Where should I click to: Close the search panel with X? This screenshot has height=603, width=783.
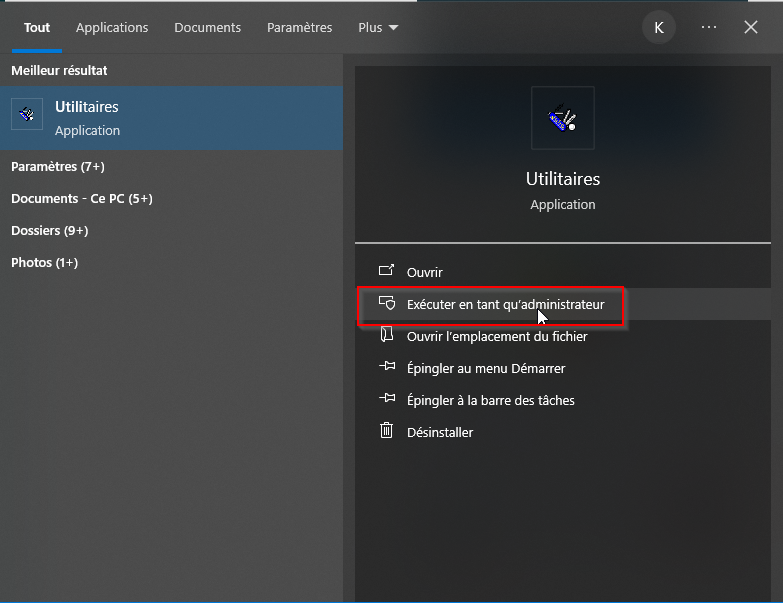pyautogui.click(x=751, y=27)
